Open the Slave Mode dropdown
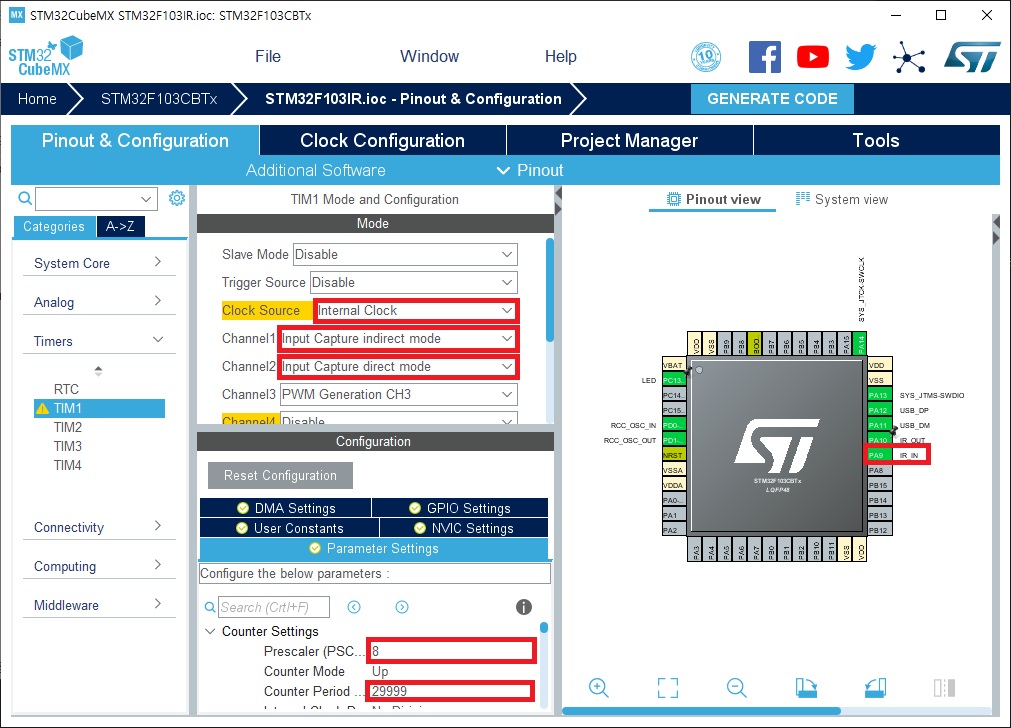The width and height of the screenshot is (1011, 728). [x=405, y=254]
